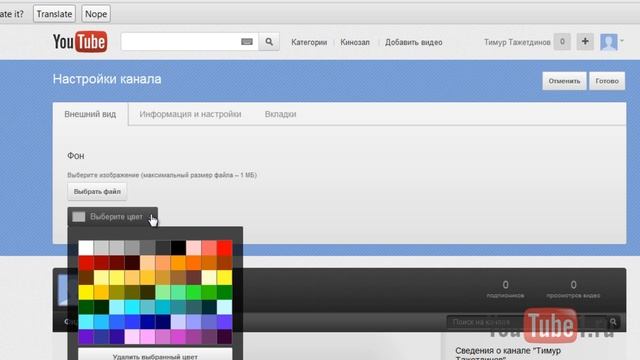Select the cream pale-yellow swatch

[x=209, y=277]
